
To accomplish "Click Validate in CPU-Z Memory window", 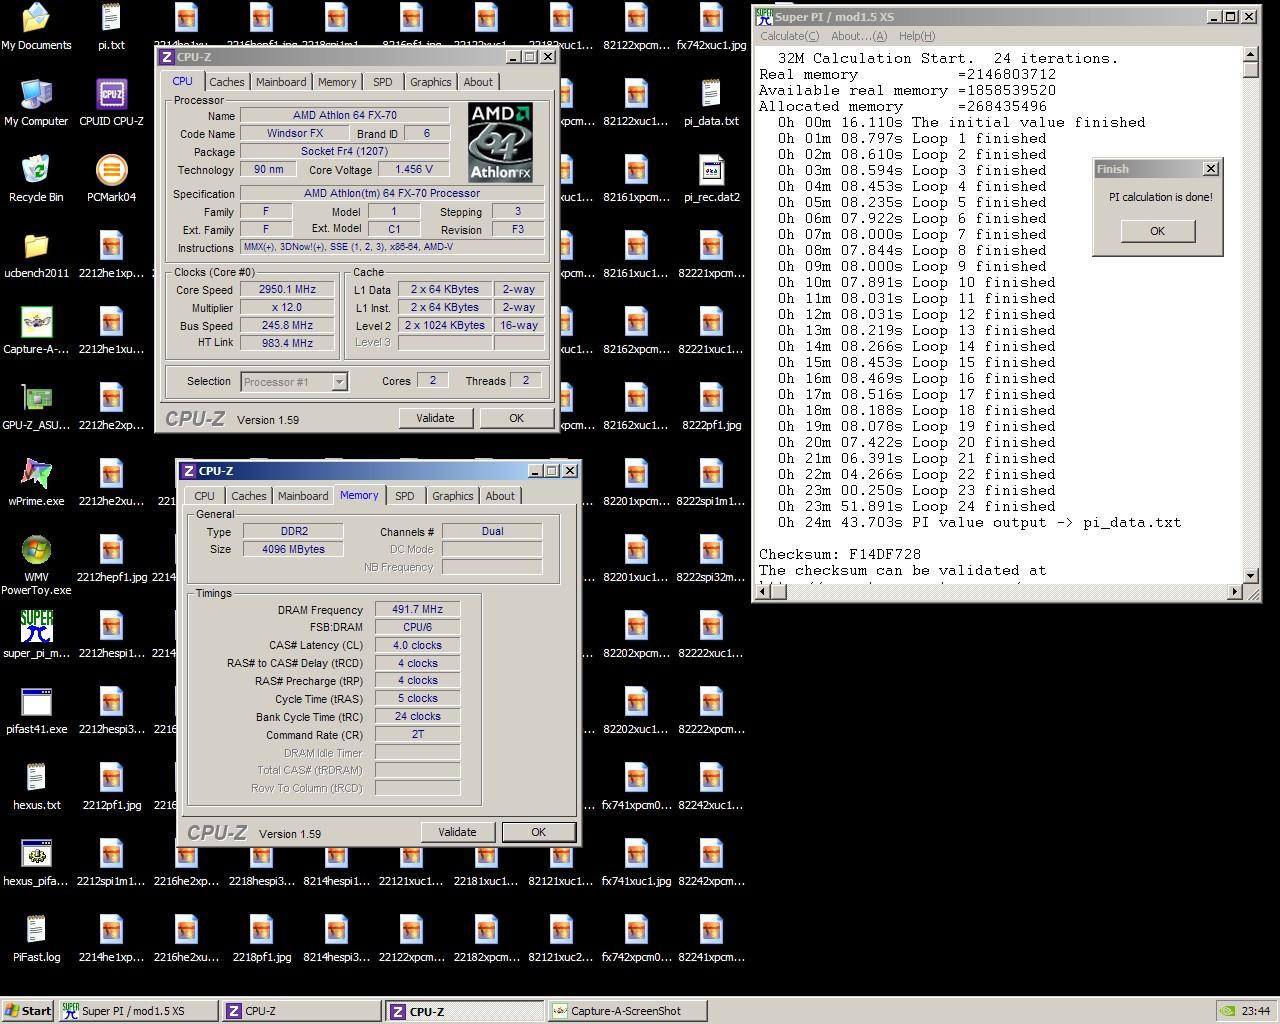I will [x=457, y=832].
